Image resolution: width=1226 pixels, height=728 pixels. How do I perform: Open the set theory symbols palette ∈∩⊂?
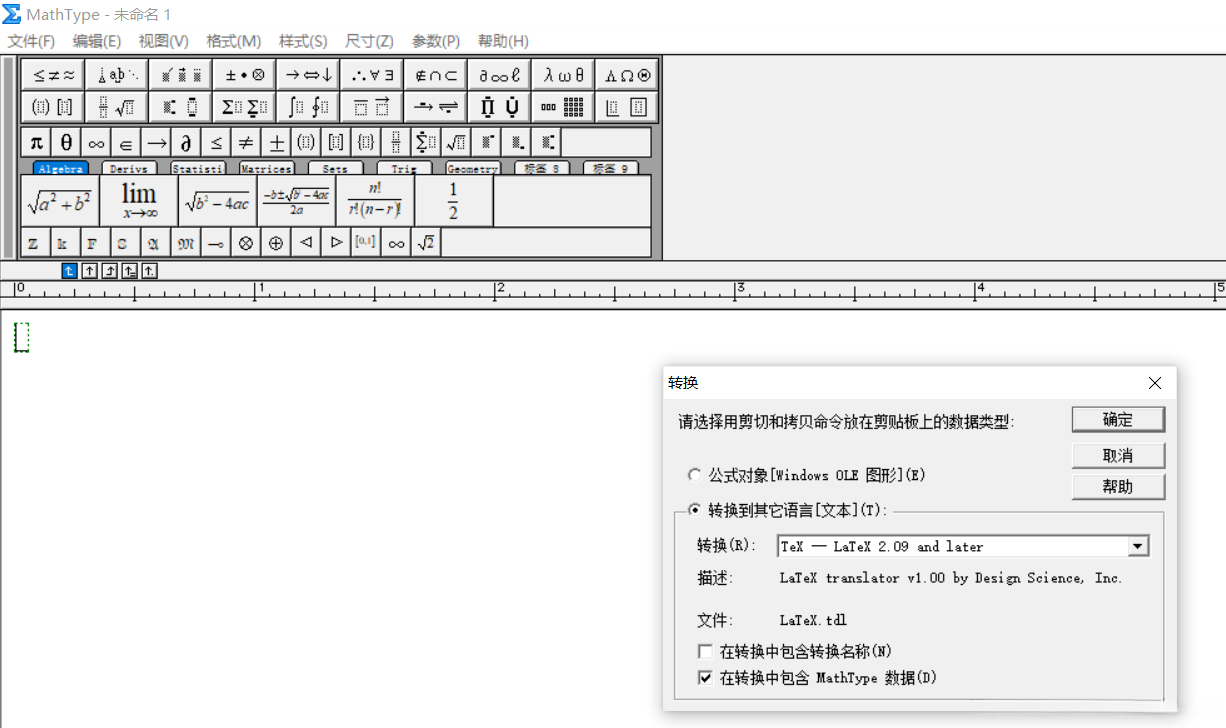(x=435, y=73)
